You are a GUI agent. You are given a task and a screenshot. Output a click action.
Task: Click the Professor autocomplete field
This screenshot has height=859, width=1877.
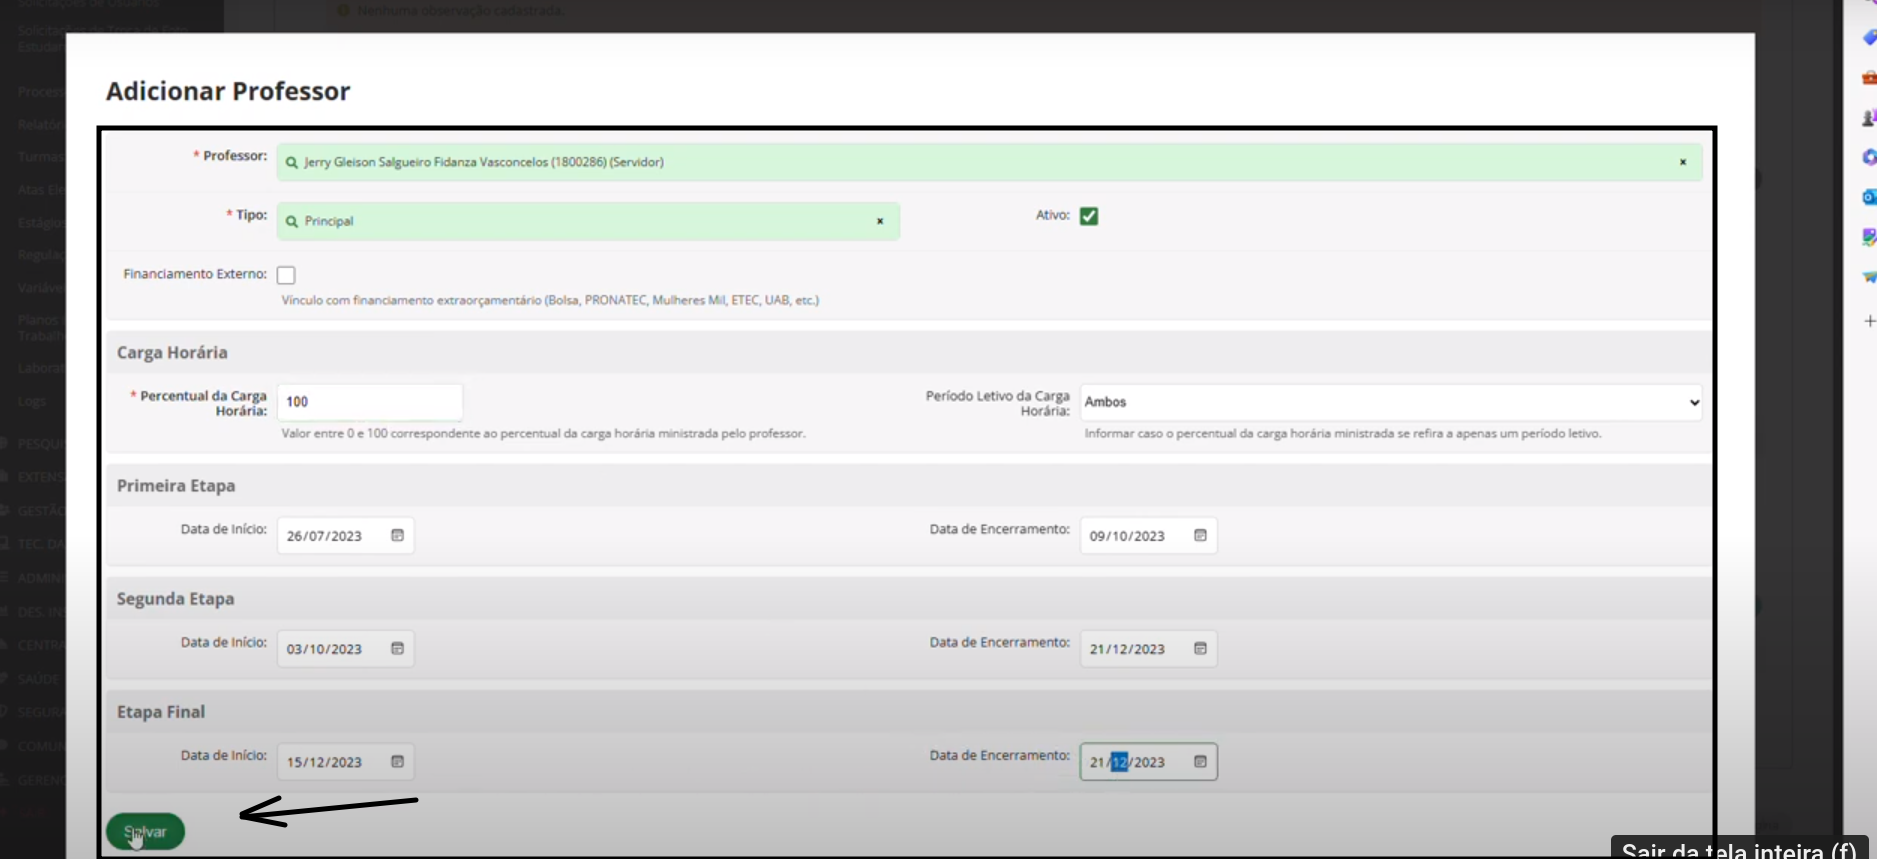coord(989,162)
